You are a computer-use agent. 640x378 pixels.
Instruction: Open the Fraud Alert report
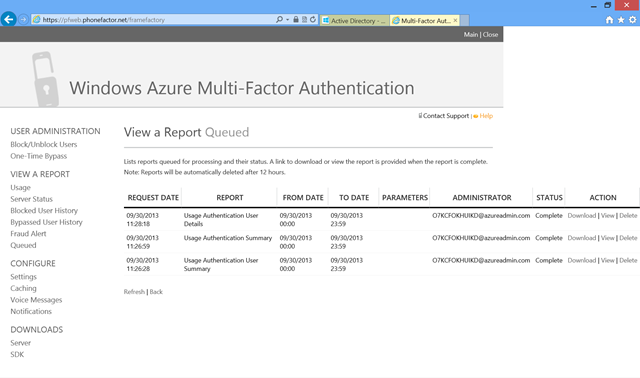28,233
